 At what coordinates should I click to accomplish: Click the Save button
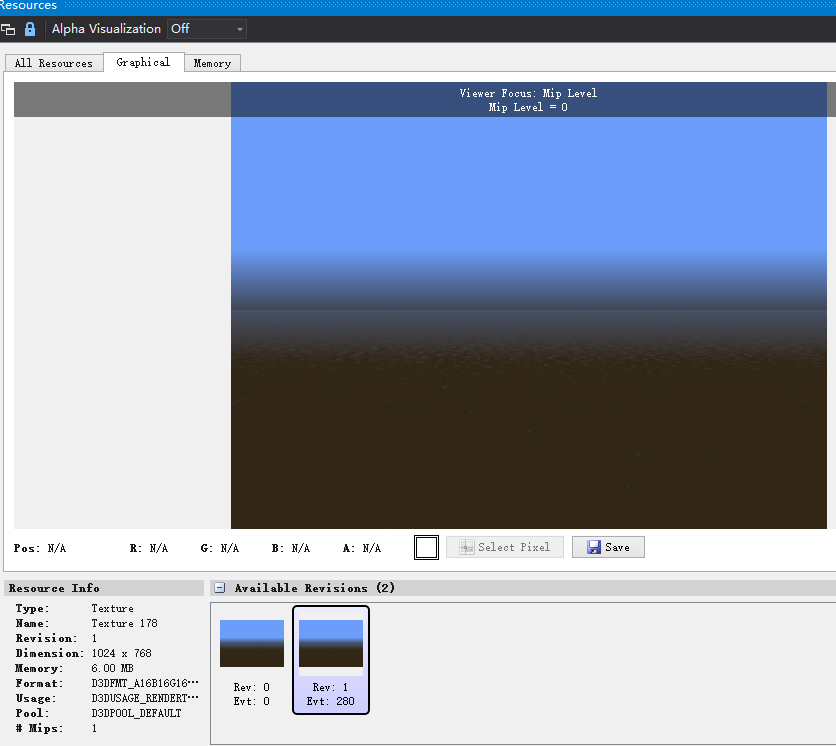(608, 547)
